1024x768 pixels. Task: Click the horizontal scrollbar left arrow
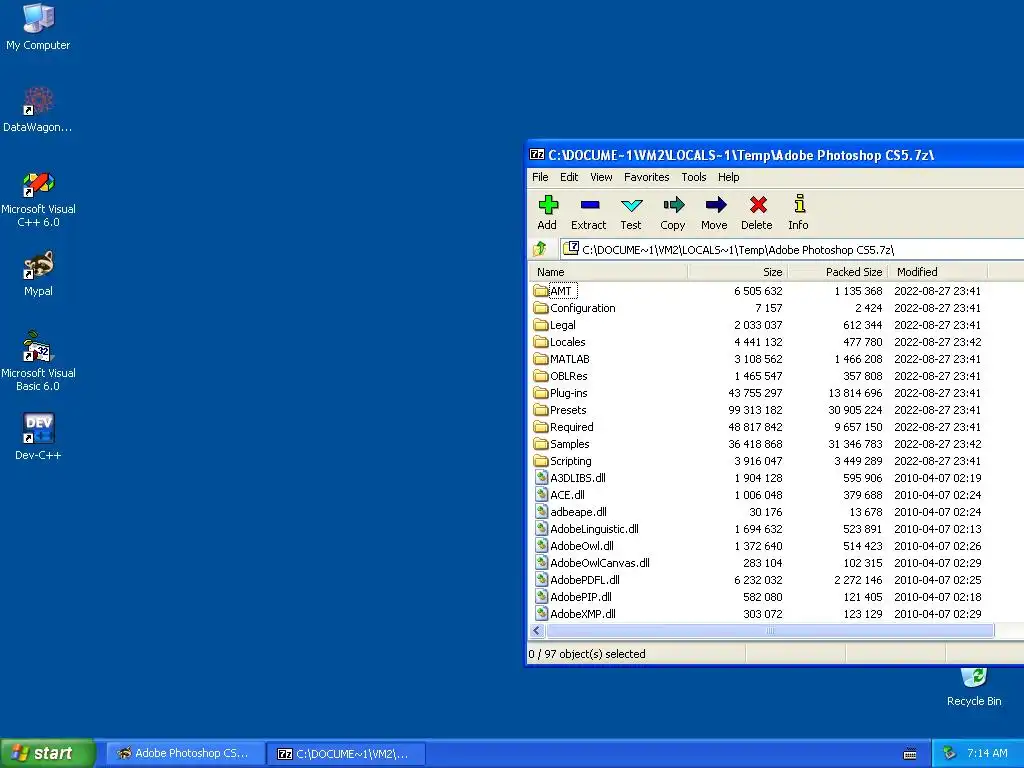[537, 631]
